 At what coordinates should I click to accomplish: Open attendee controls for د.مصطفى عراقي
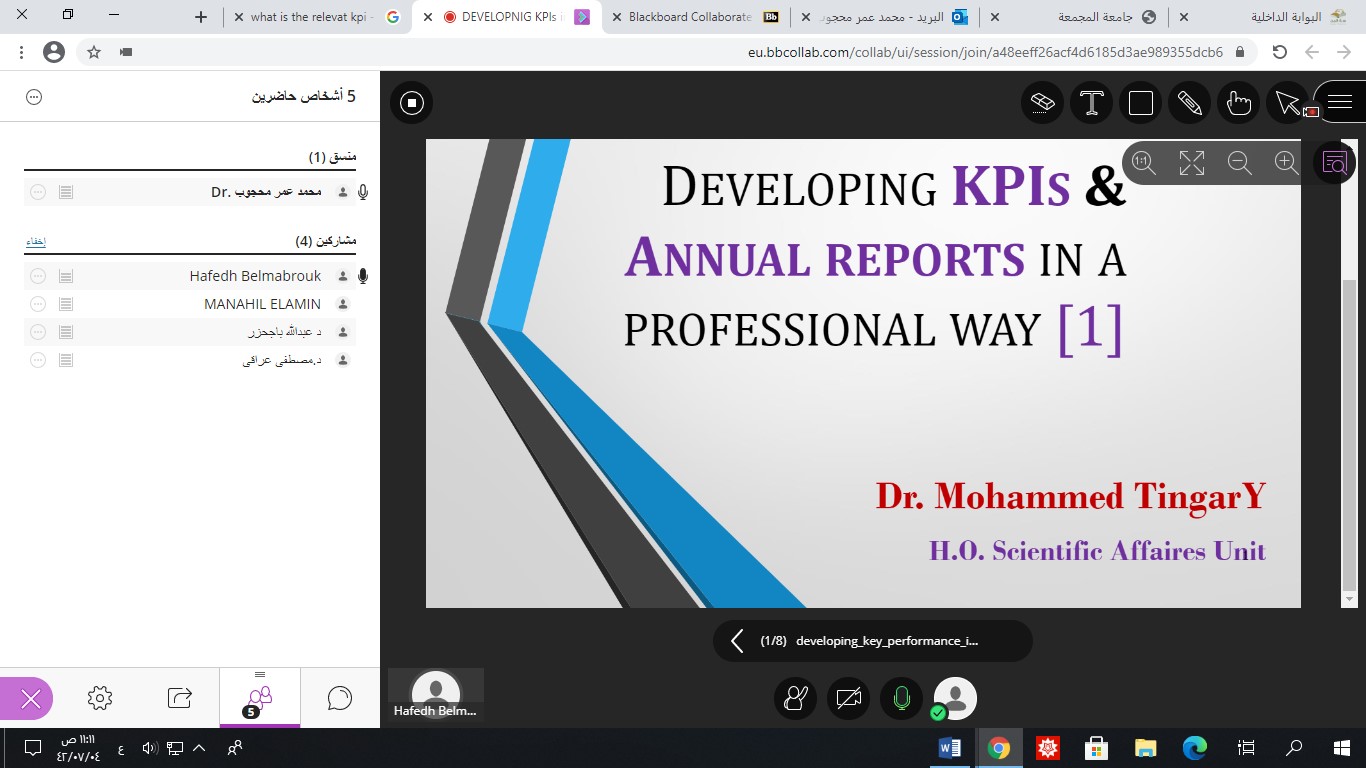(x=38, y=360)
